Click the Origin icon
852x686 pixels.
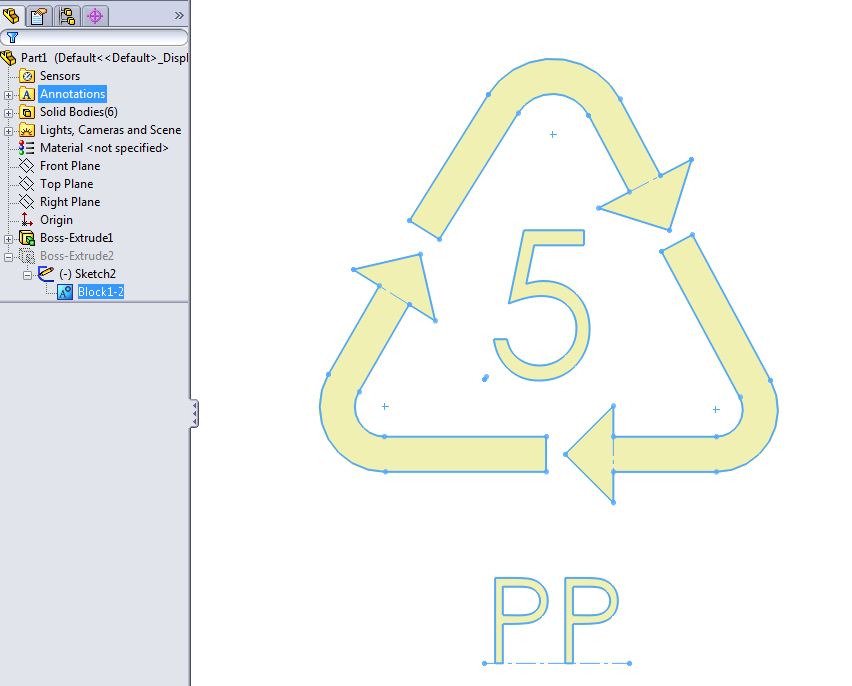(27, 220)
